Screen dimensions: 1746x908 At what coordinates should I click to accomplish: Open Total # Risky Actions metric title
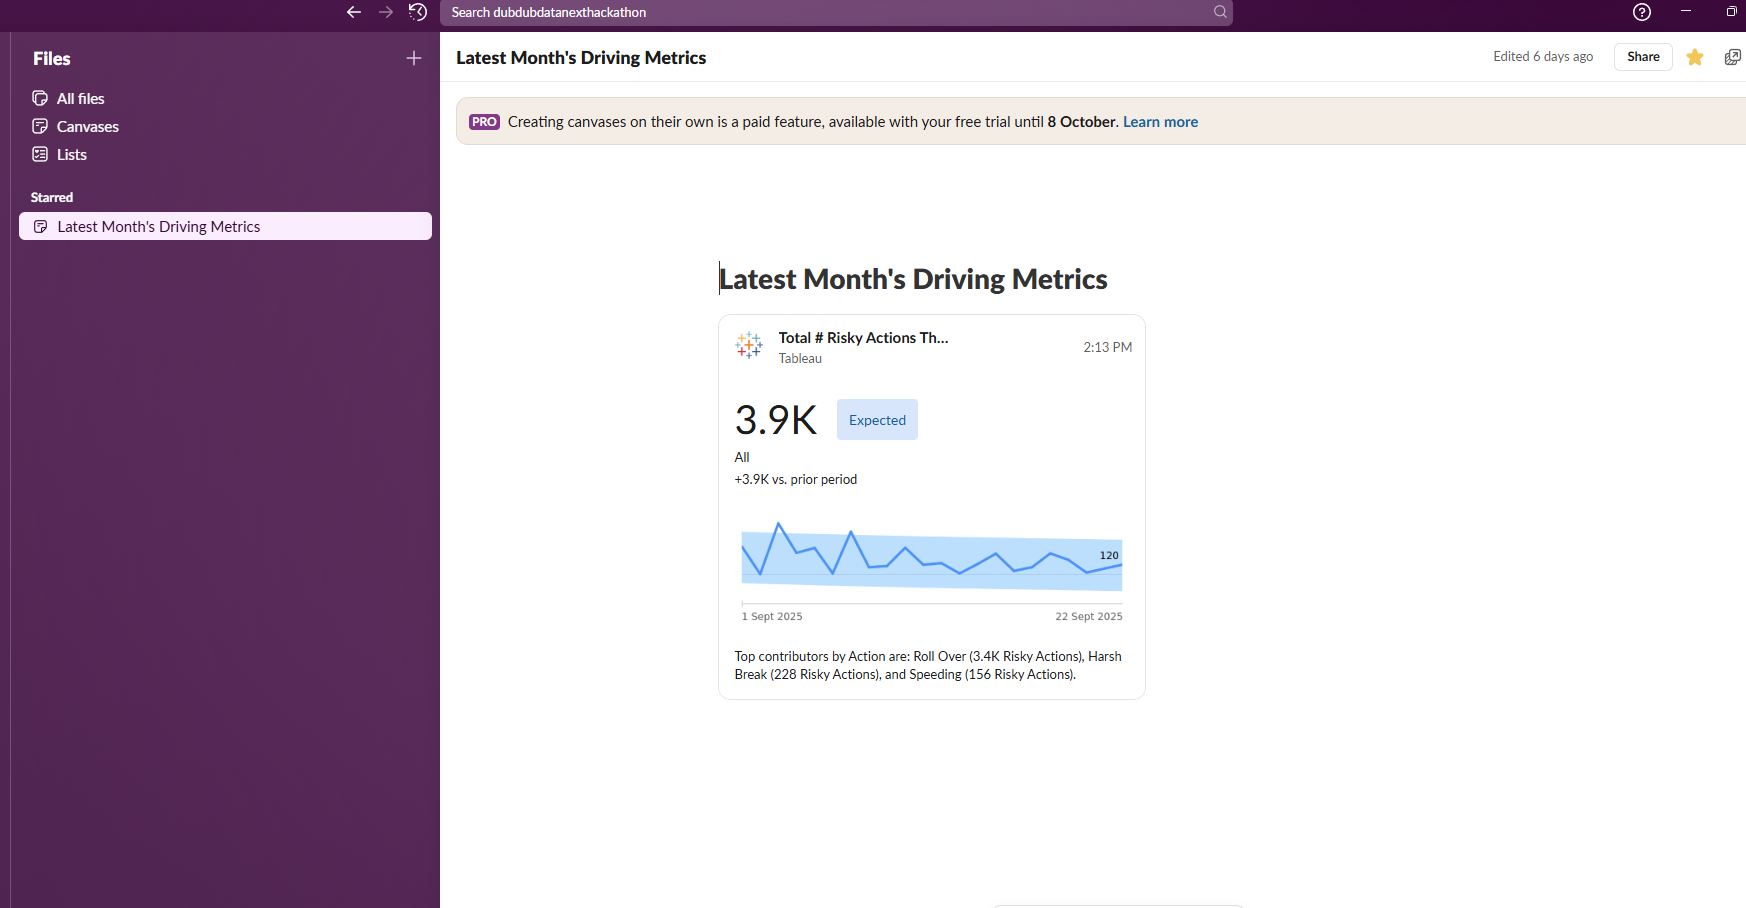tap(864, 338)
